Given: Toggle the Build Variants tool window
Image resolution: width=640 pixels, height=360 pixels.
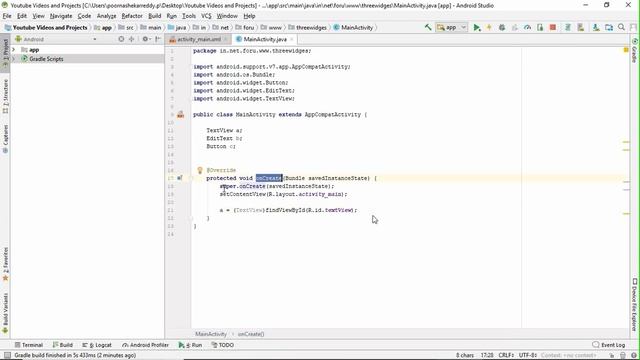Looking at the screenshot, I should 5,314.
